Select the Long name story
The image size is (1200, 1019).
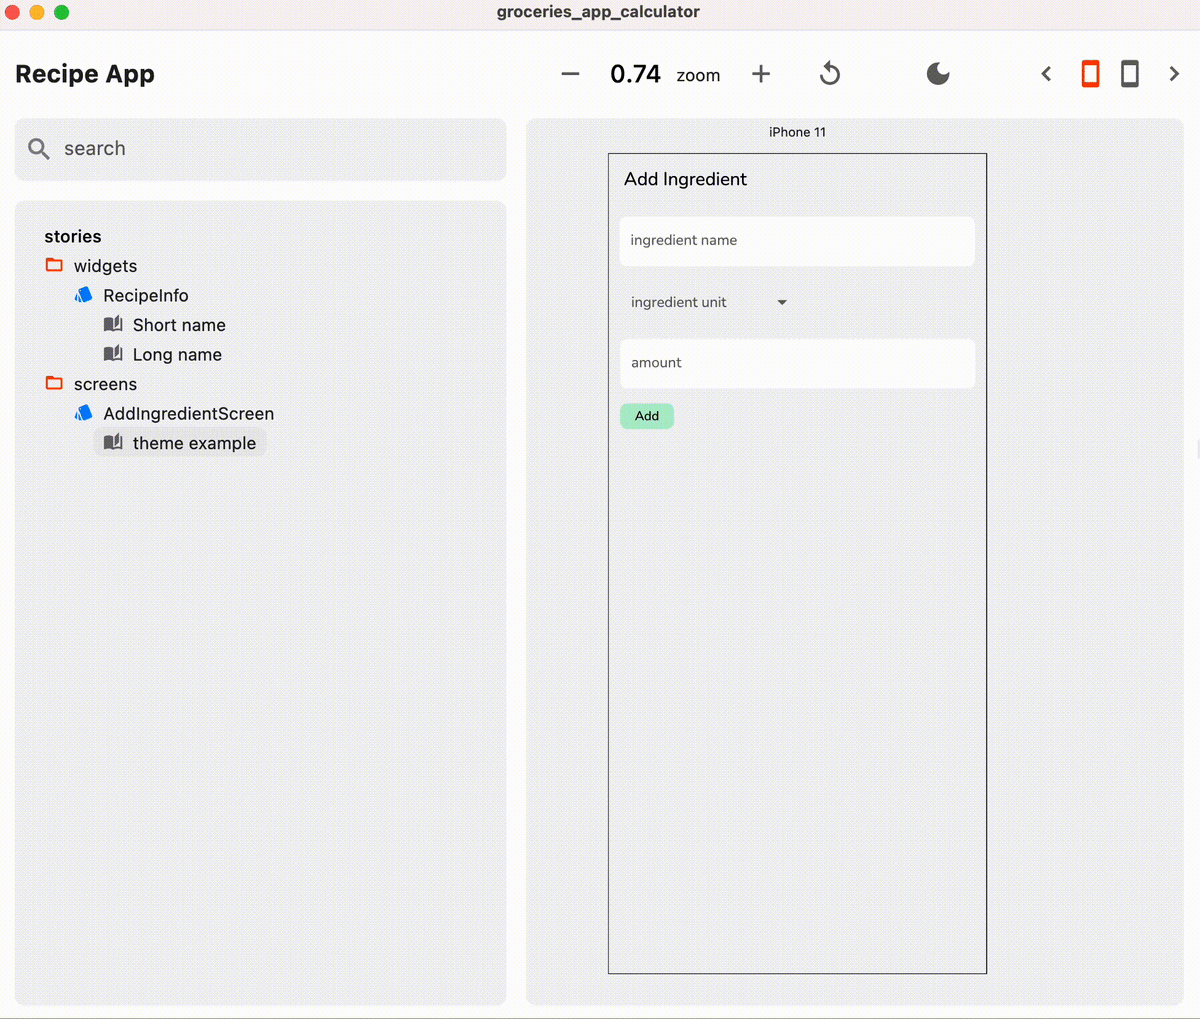click(x=176, y=354)
